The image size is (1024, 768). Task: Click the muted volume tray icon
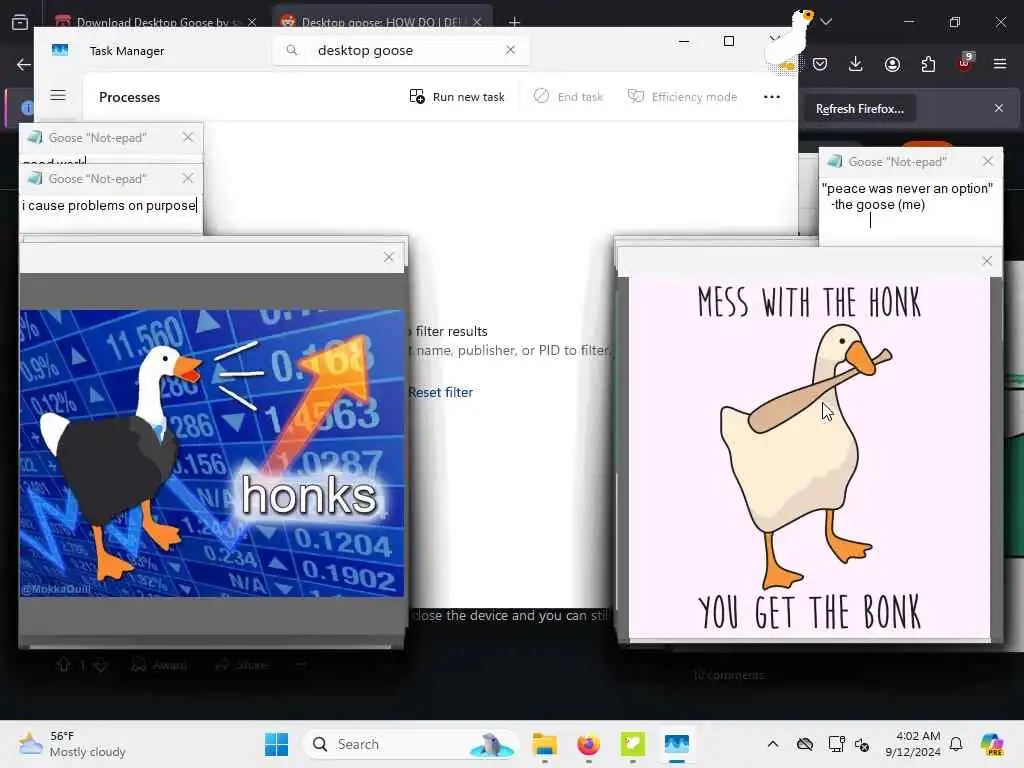pos(862,744)
